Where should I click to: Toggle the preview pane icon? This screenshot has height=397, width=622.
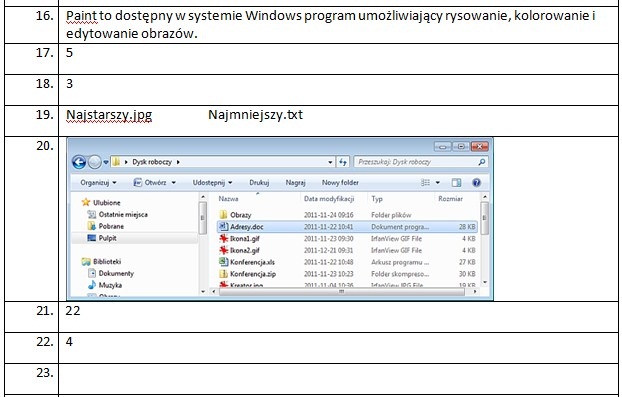tap(457, 182)
